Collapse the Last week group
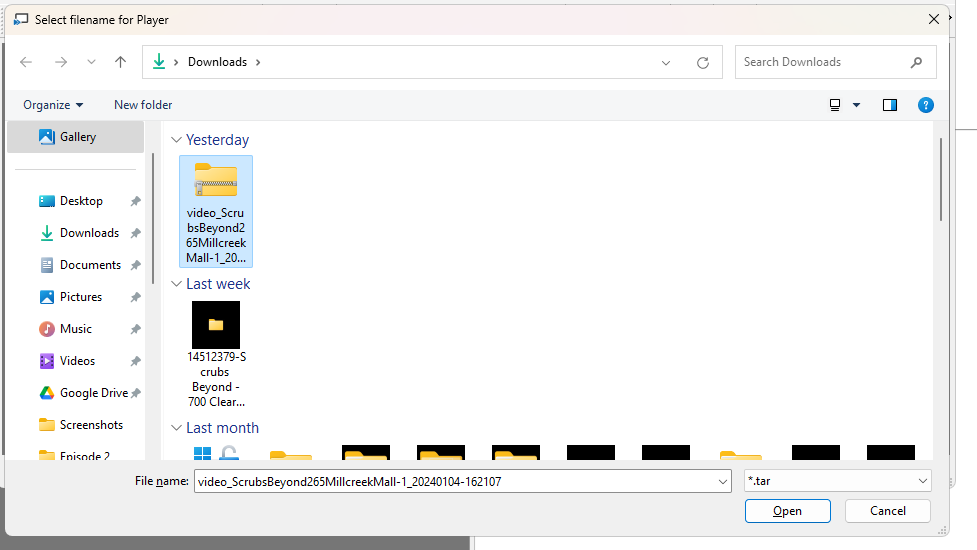 pos(176,283)
